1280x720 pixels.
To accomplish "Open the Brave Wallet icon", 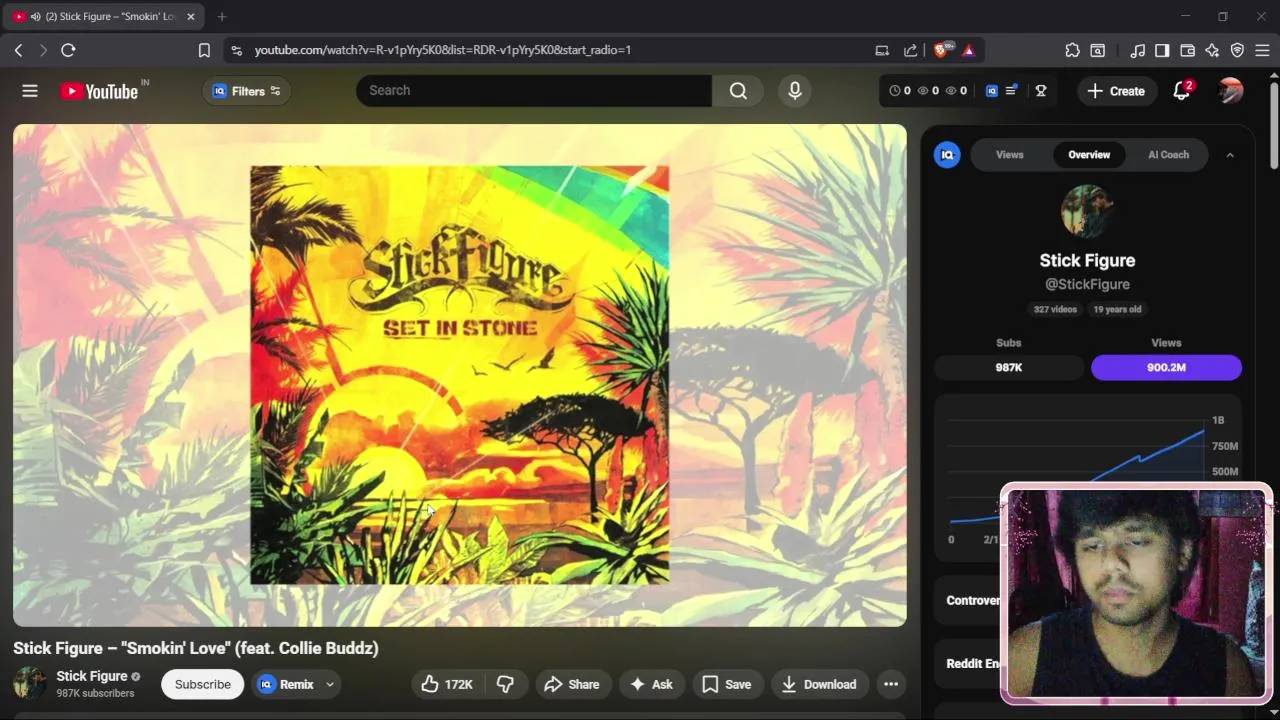I will pos(1188,50).
